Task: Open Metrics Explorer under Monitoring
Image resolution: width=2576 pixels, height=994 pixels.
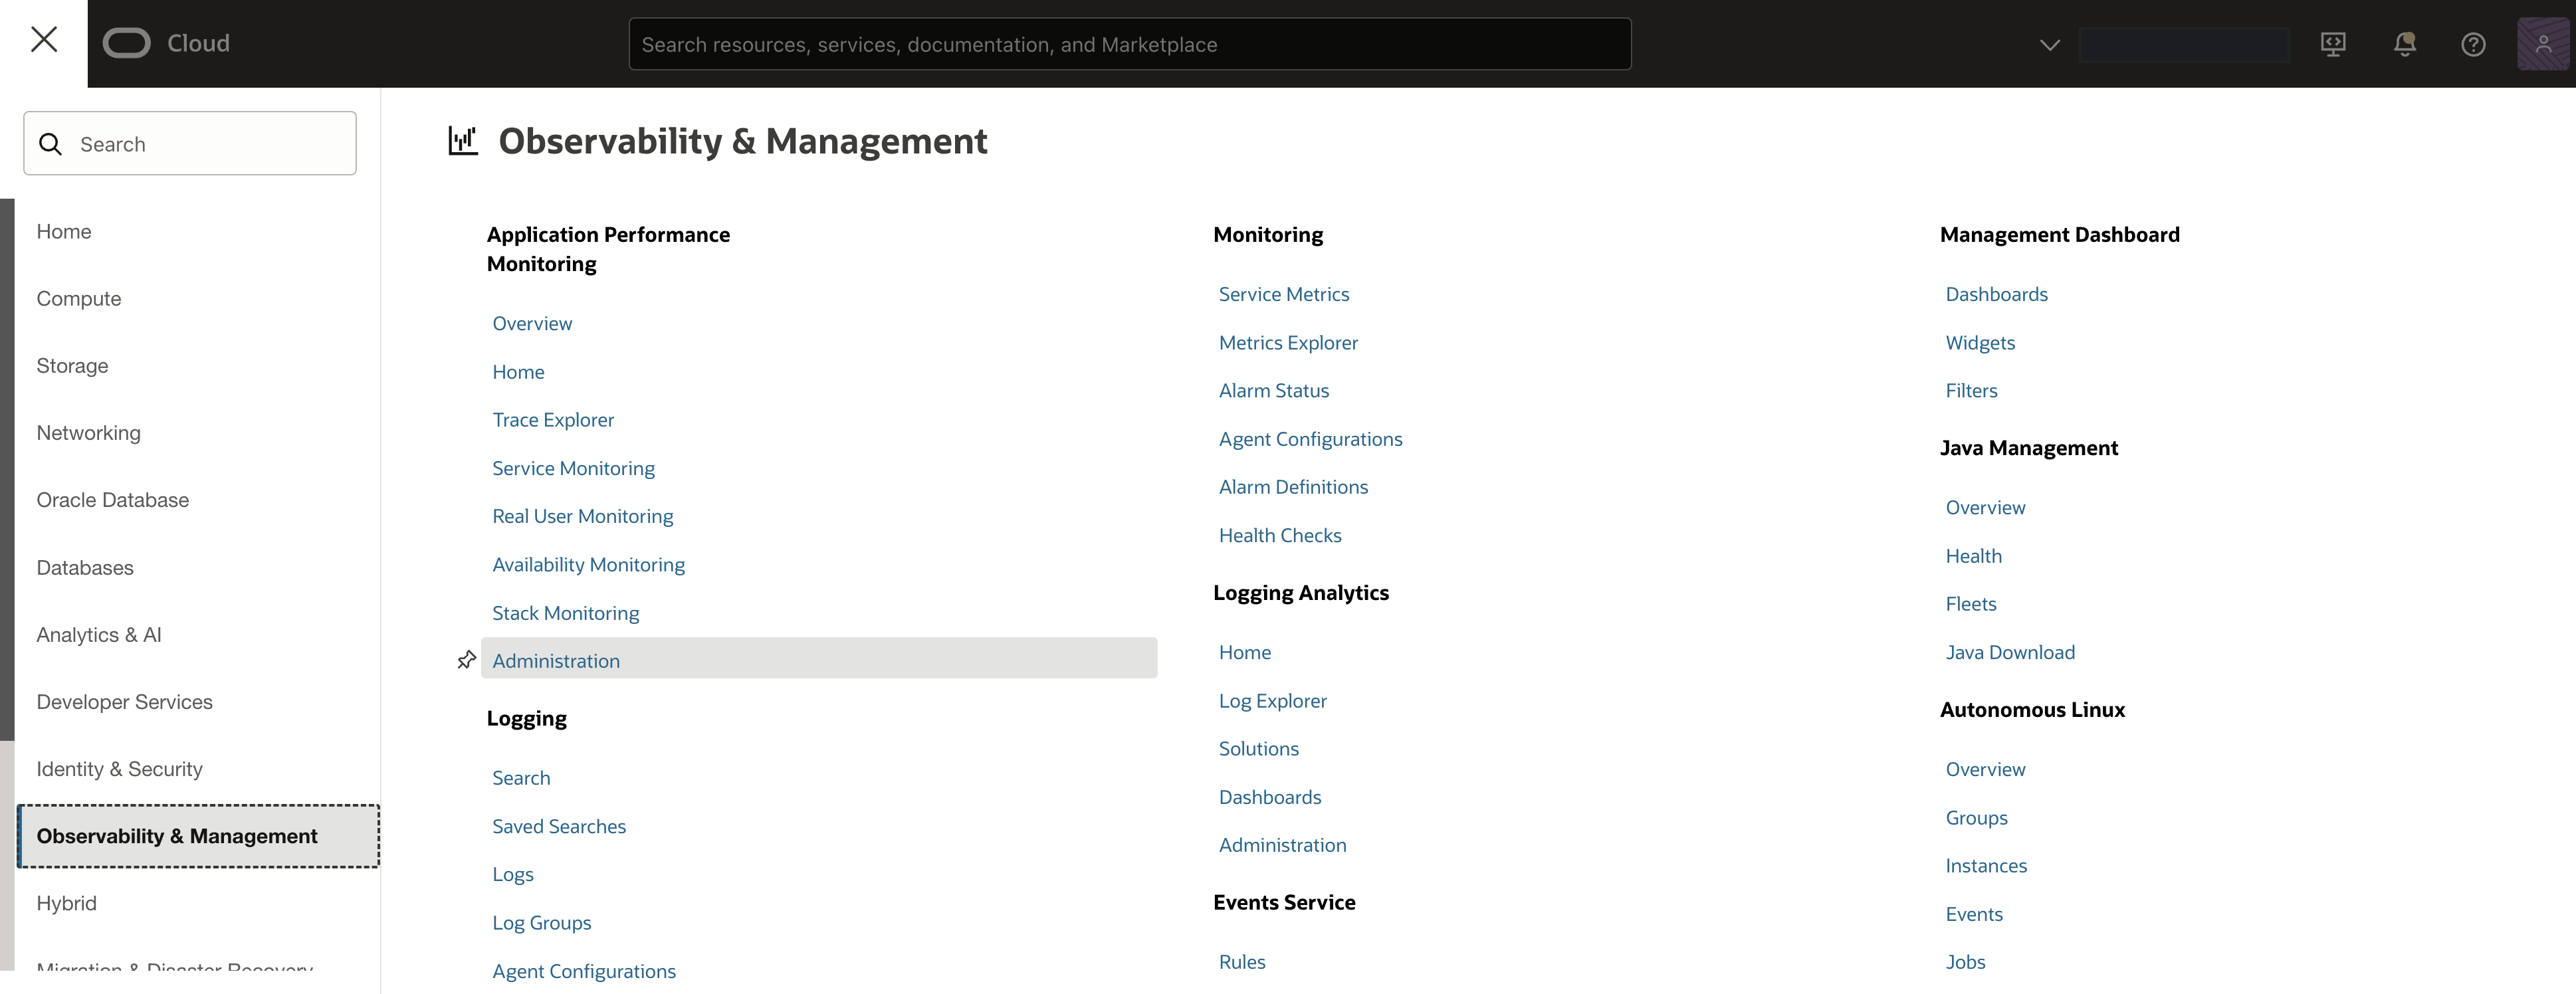Action: tap(1288, 343)
